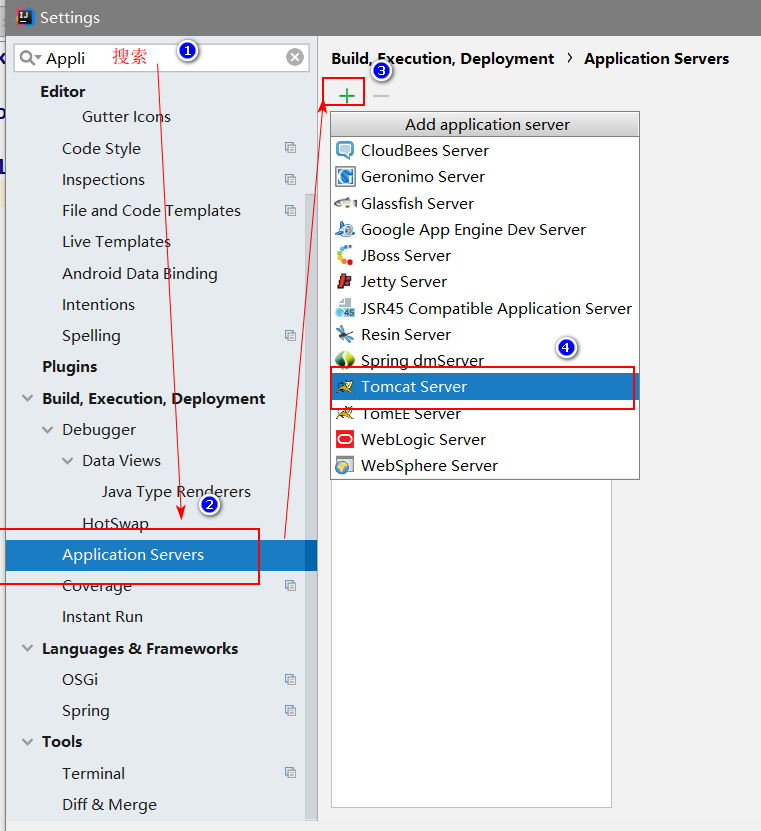This screenshot has height=831, width=761.
Task: Select Tomcat Server from the list
Action: (x=485, y=386)
